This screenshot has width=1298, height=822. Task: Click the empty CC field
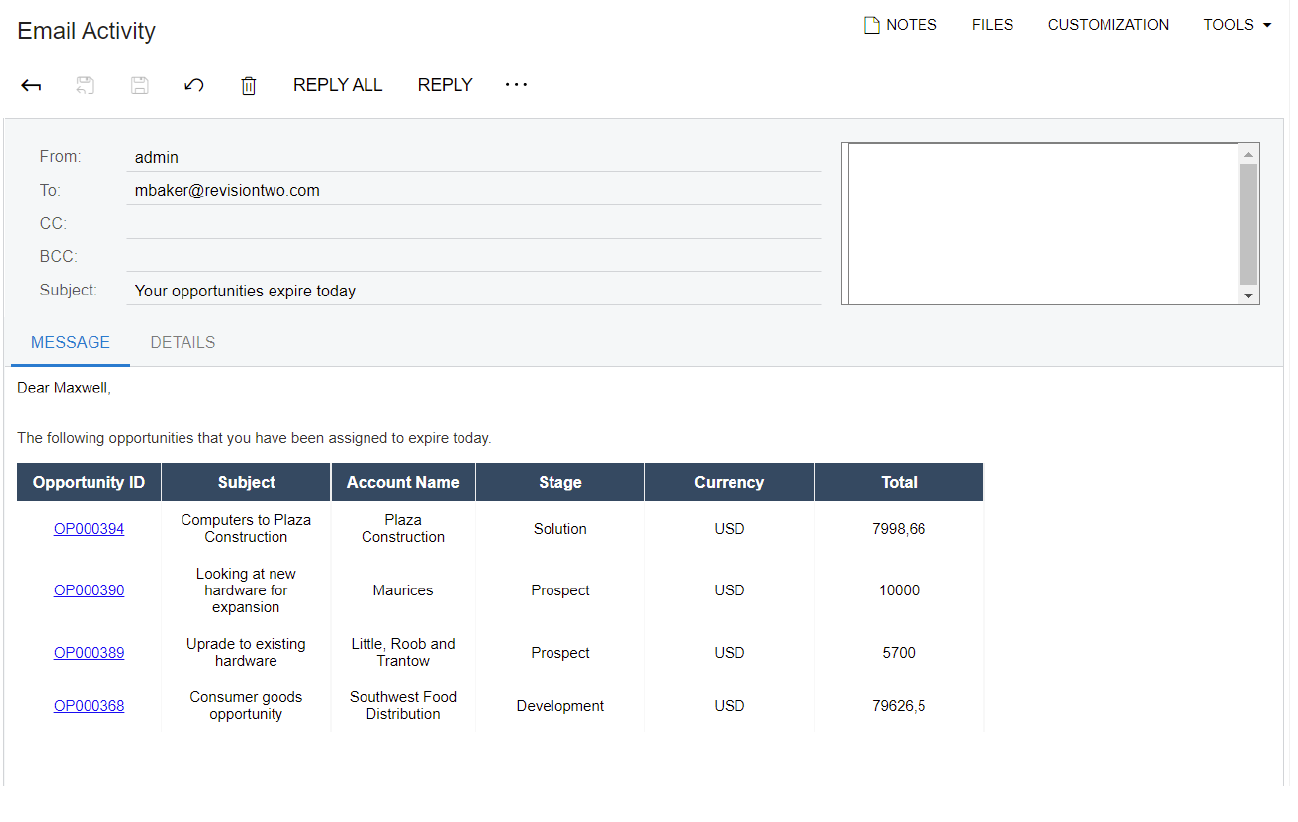(x=474, y=223)
